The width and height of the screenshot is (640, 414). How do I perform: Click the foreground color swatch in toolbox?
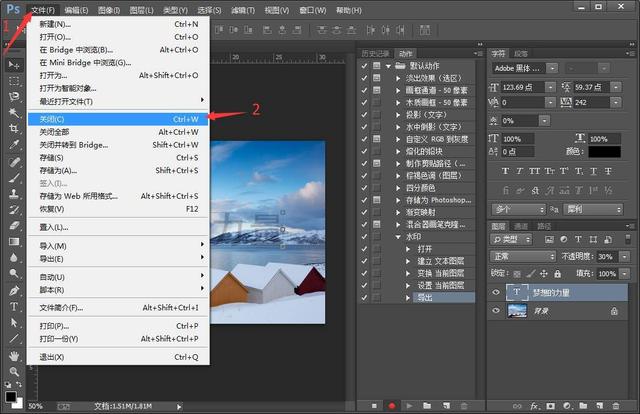(x=11, y=396)
